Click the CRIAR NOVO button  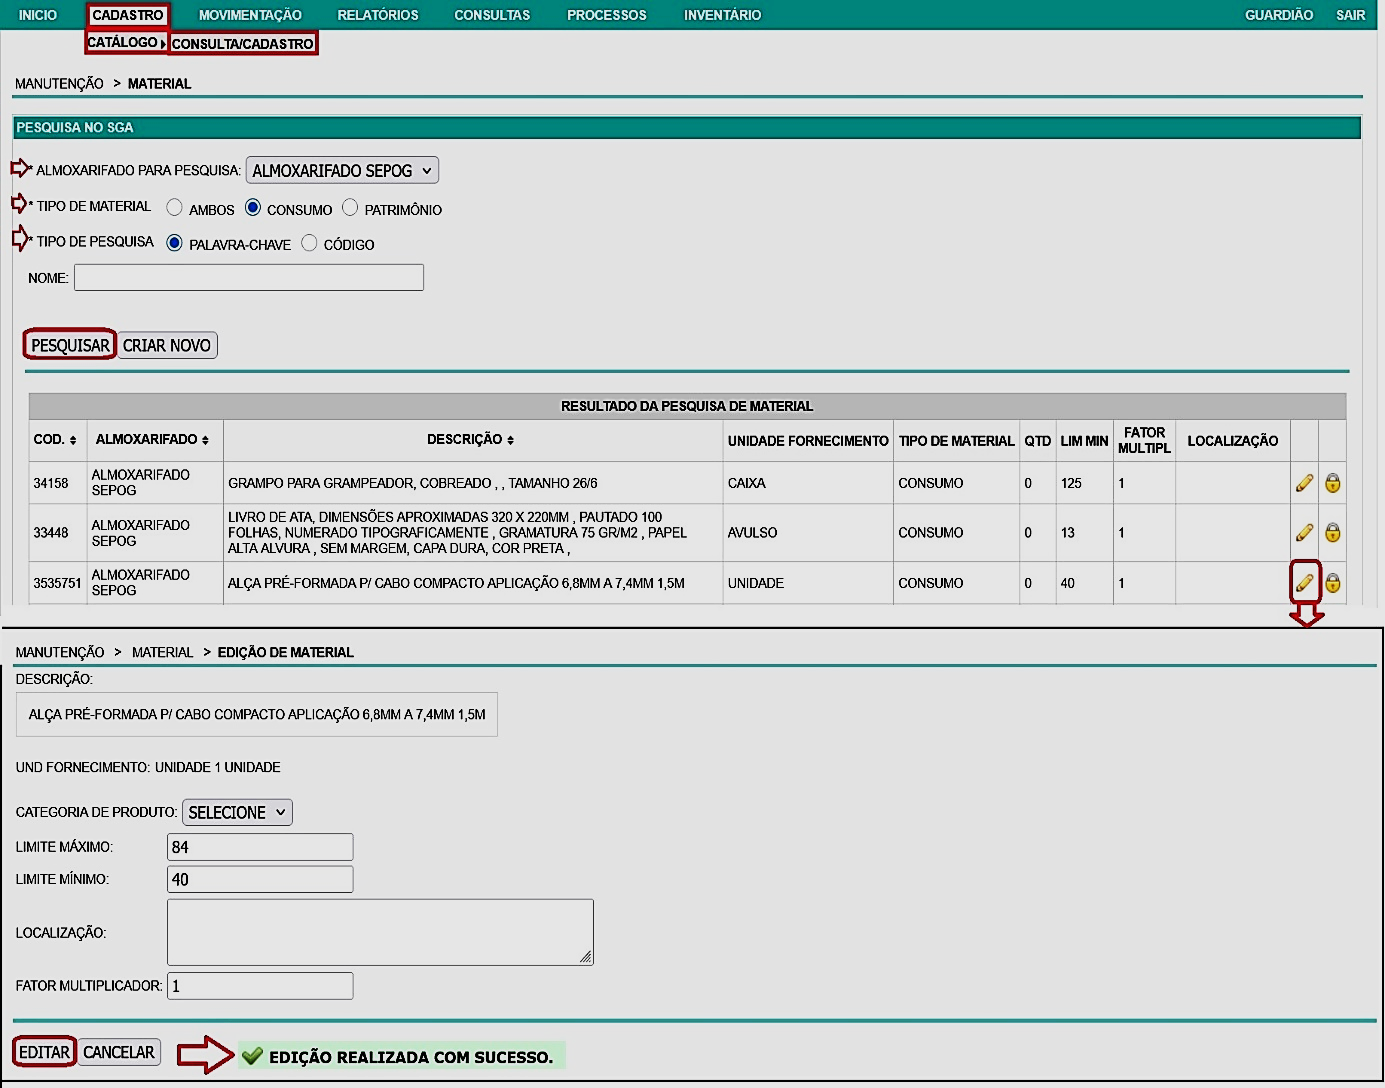click(x=167, y=345)
